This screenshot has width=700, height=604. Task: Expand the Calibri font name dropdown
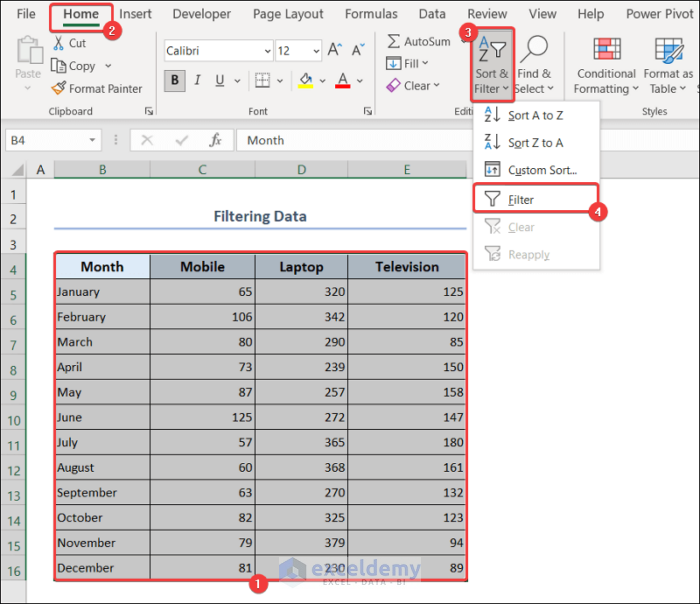click(267, 51)
